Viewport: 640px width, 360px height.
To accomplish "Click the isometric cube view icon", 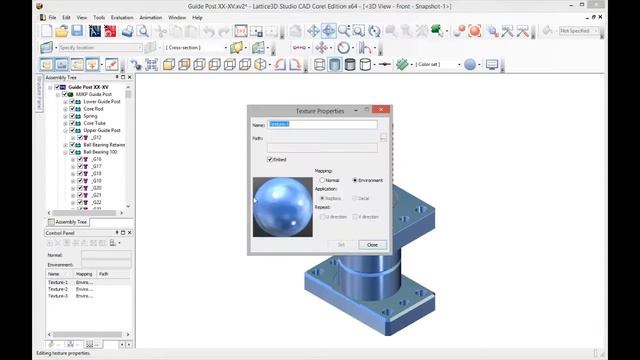I will [260, 64].
